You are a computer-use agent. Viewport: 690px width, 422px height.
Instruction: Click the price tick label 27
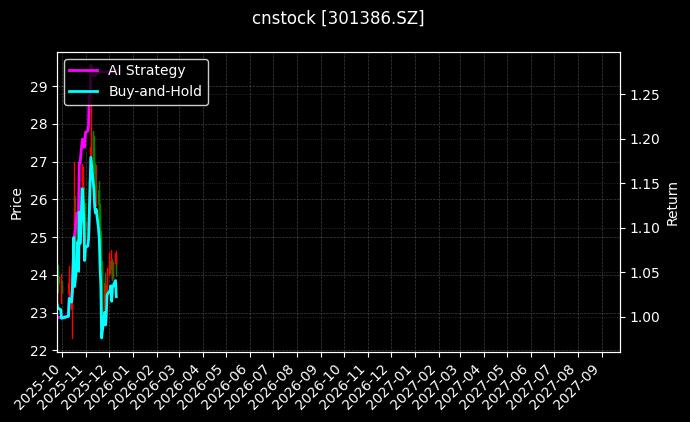coord(38,162)
